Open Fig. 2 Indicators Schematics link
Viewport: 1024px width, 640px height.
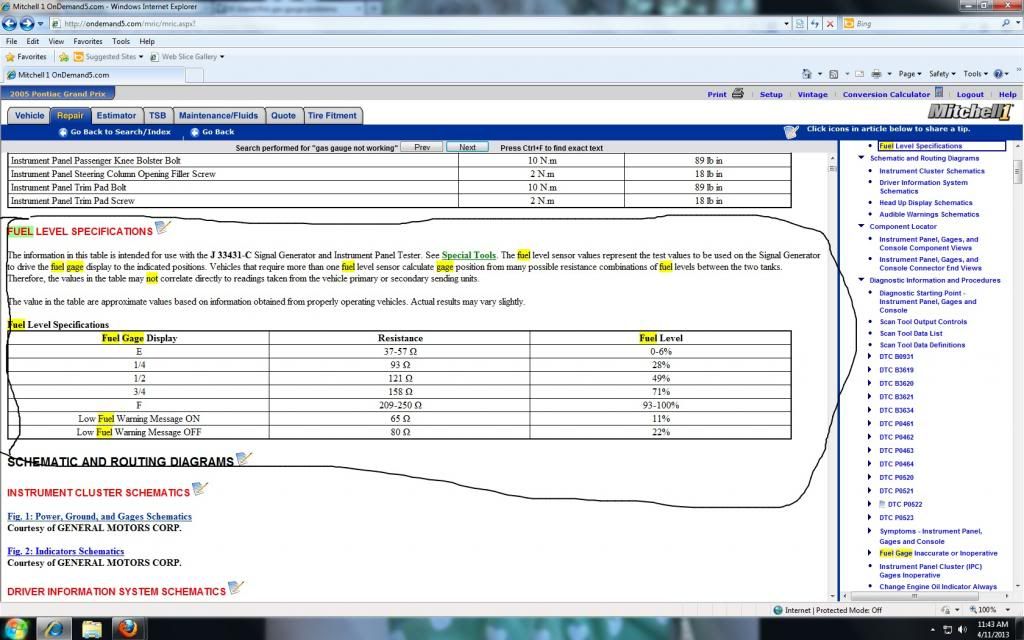[65, 551]
